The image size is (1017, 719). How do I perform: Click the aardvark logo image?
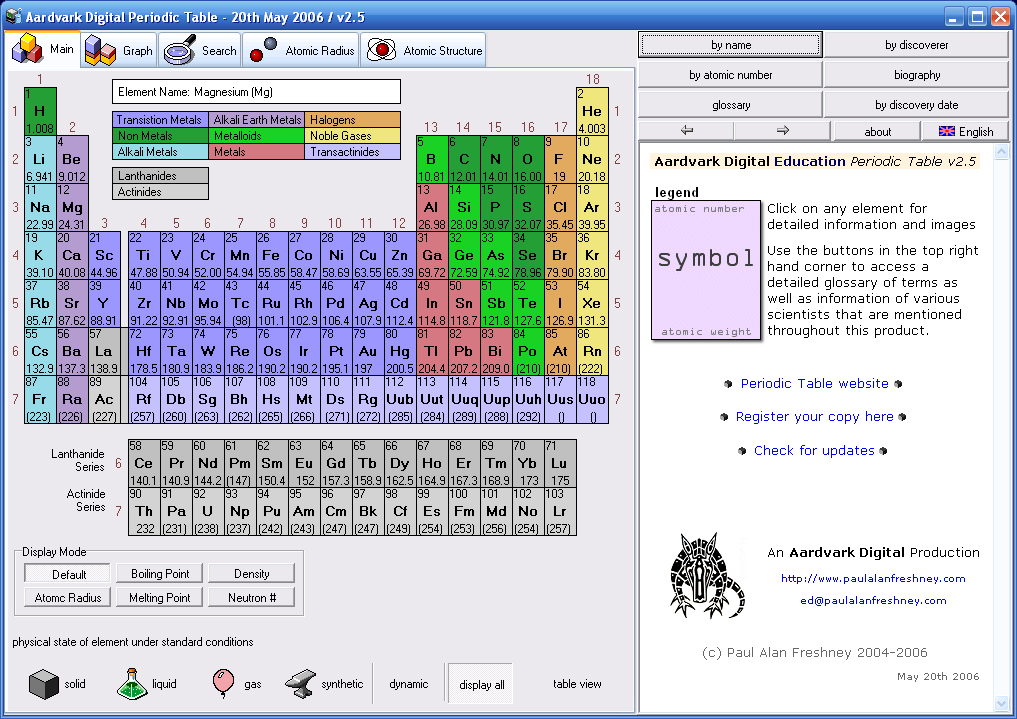click(707, 576)
